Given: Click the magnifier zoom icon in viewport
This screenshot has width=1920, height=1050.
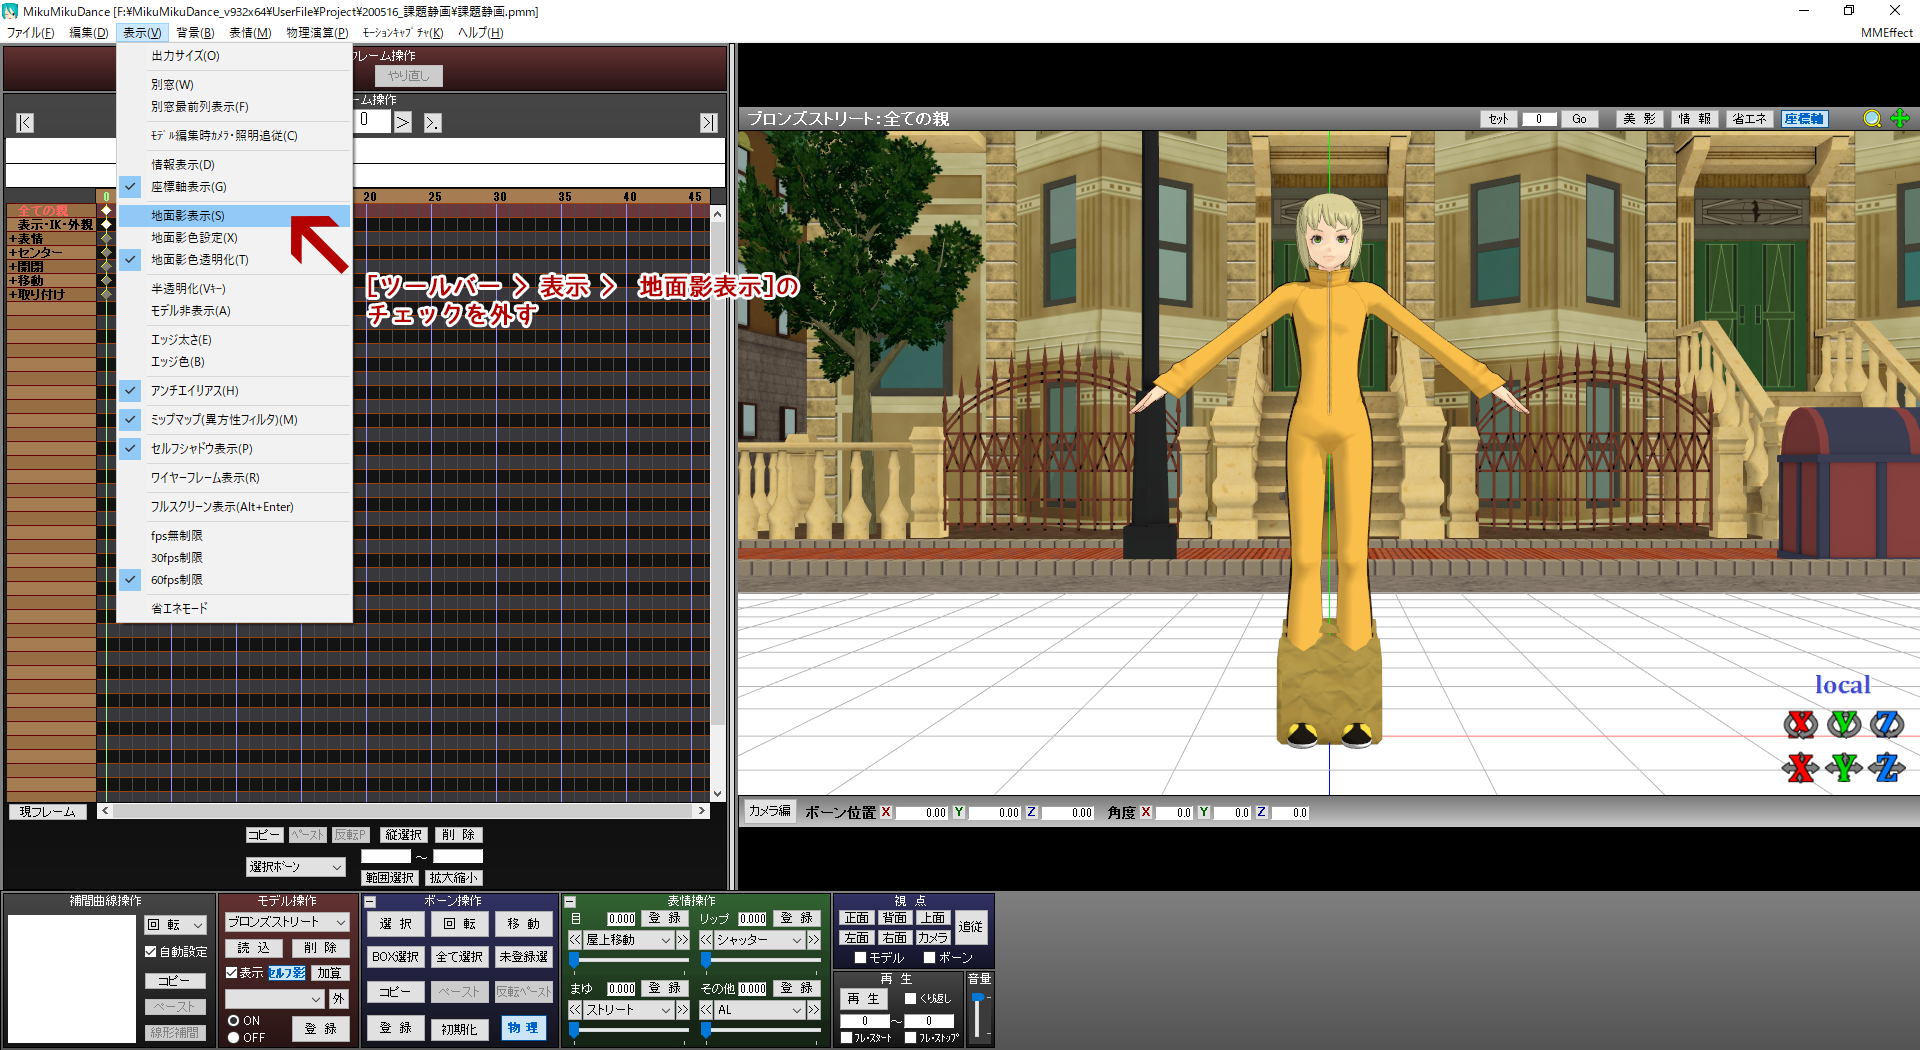Looking at the screenshot, I should tap(1872, 119).
